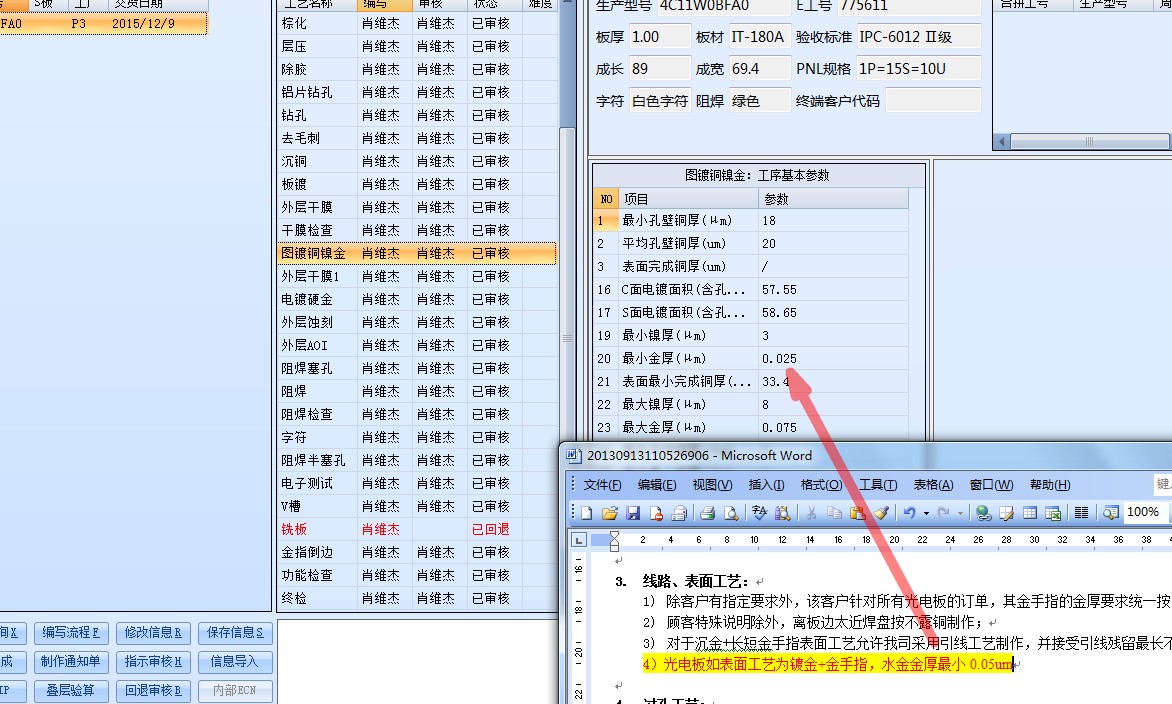This screenshot has height=704, width=1172.
Task: Click the 最大金厚 parameter value 0.075
Action: (x=780, y=427)
